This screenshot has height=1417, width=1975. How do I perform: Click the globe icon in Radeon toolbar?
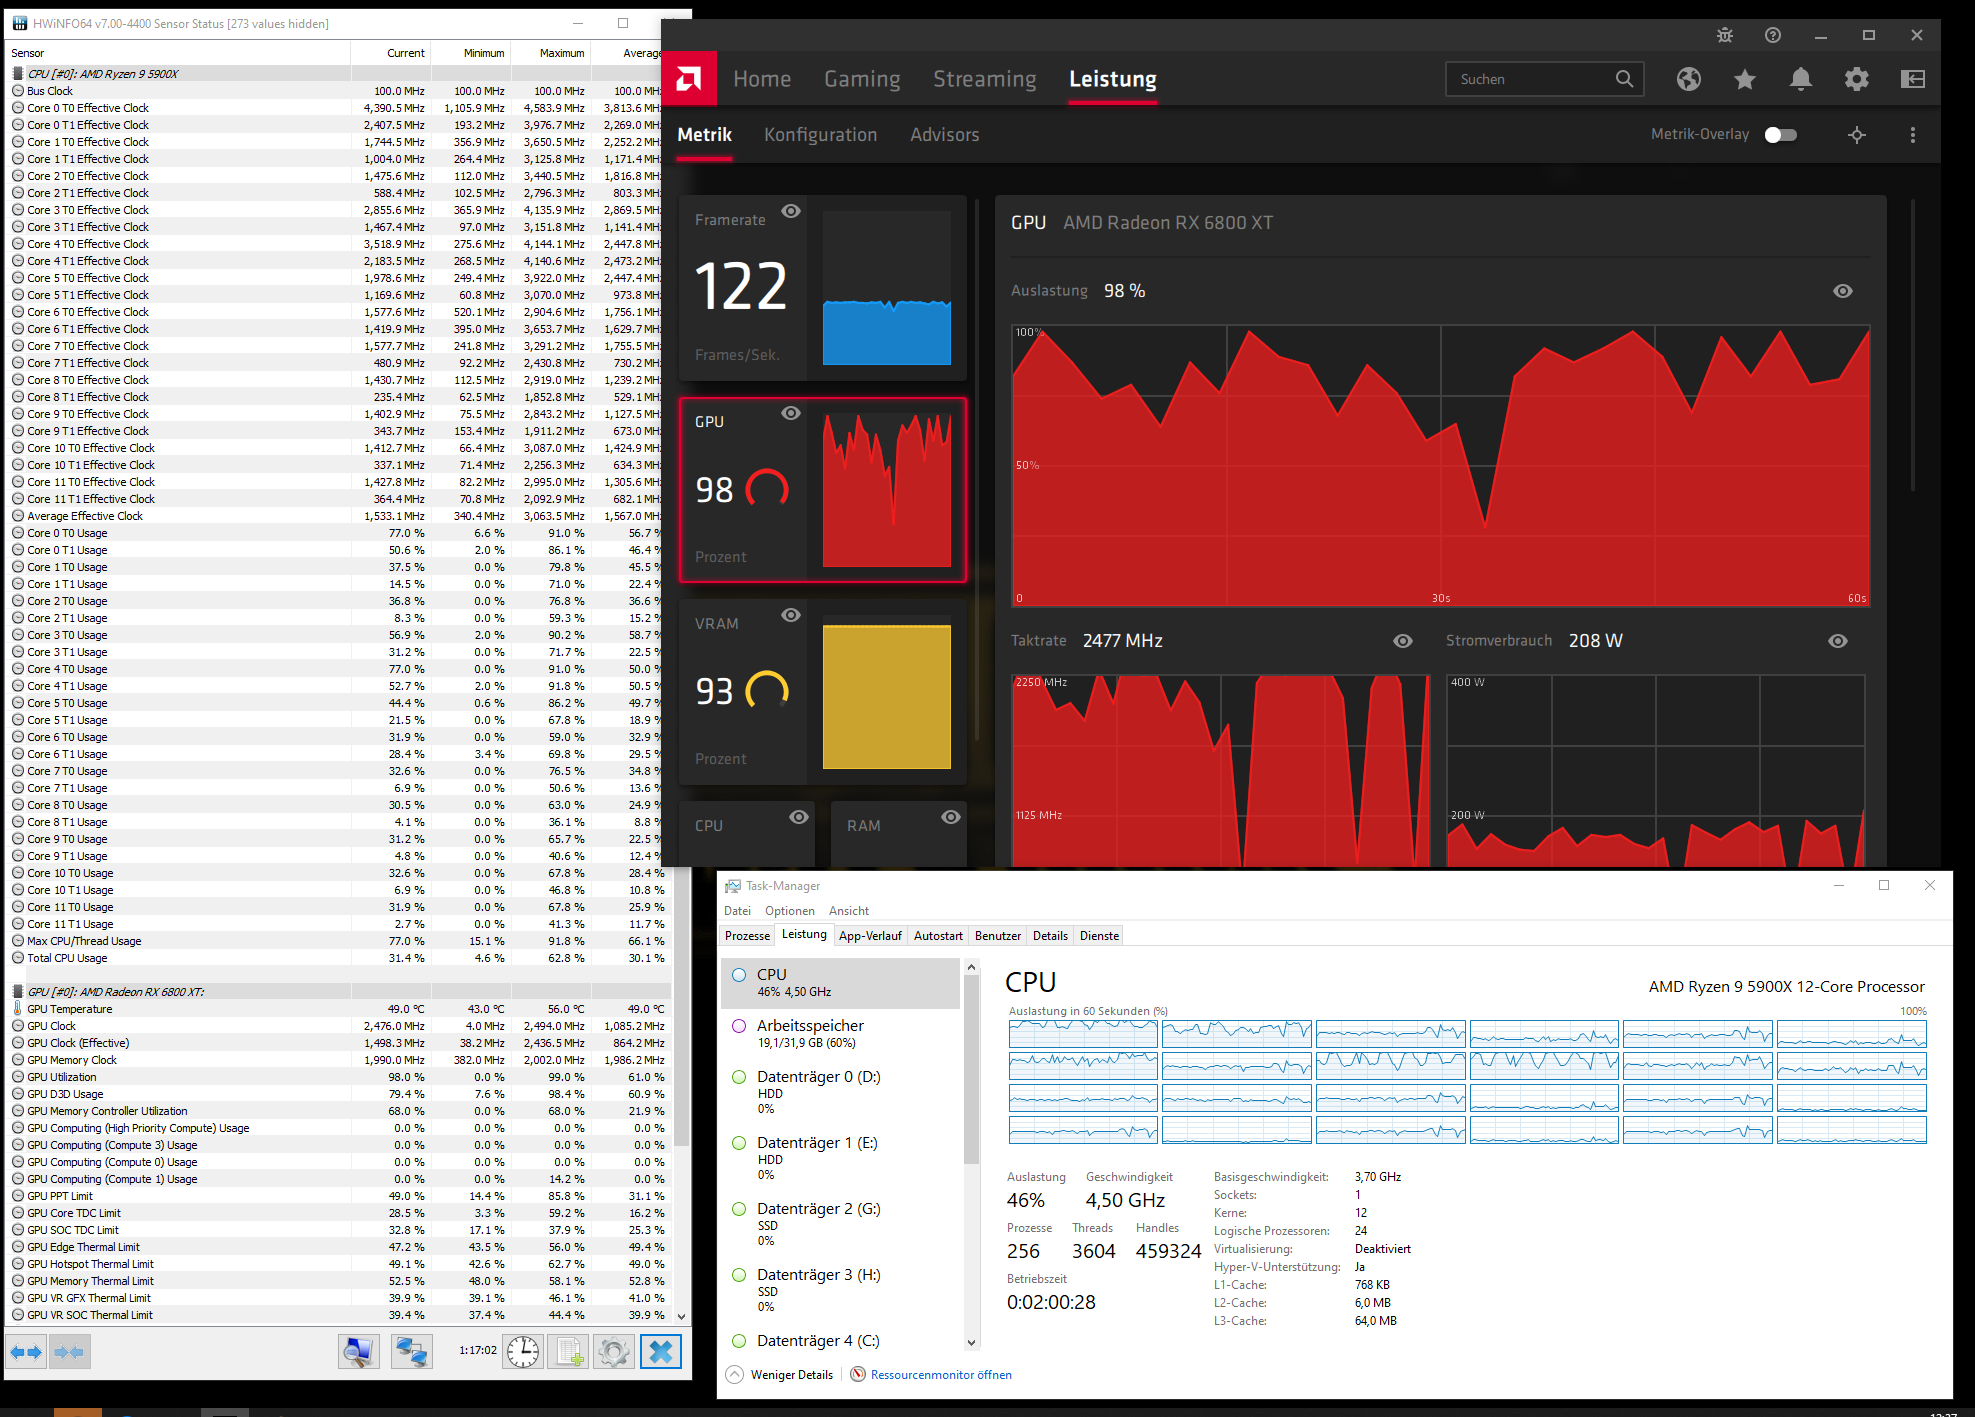pos(1689,79)
